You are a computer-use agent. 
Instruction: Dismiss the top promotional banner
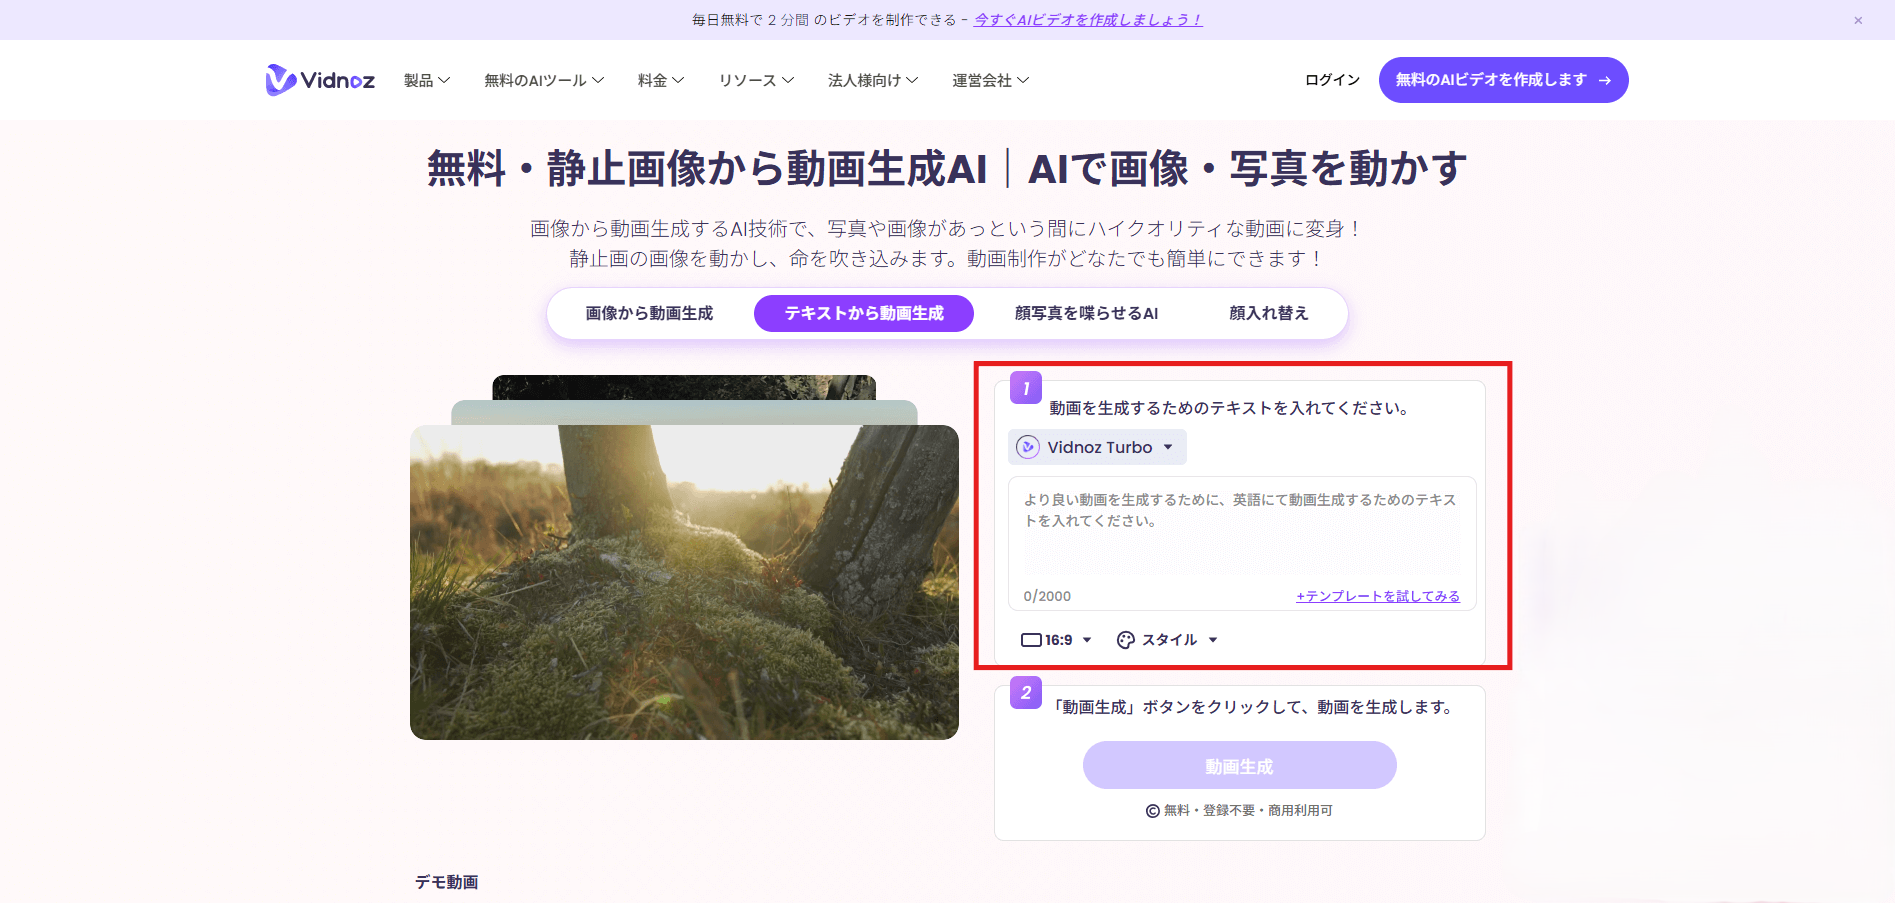[x=1857, y=20]
